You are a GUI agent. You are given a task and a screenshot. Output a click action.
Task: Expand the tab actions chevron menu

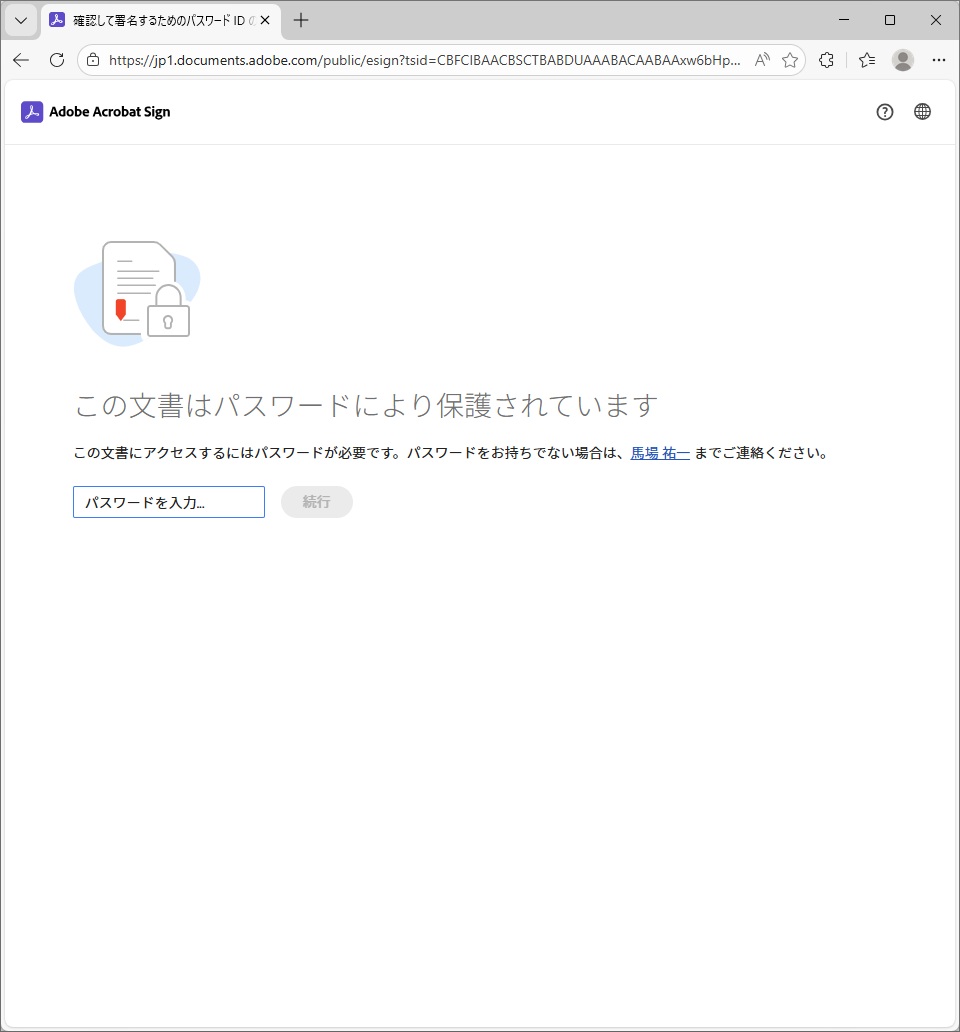(x=21, y=20)
